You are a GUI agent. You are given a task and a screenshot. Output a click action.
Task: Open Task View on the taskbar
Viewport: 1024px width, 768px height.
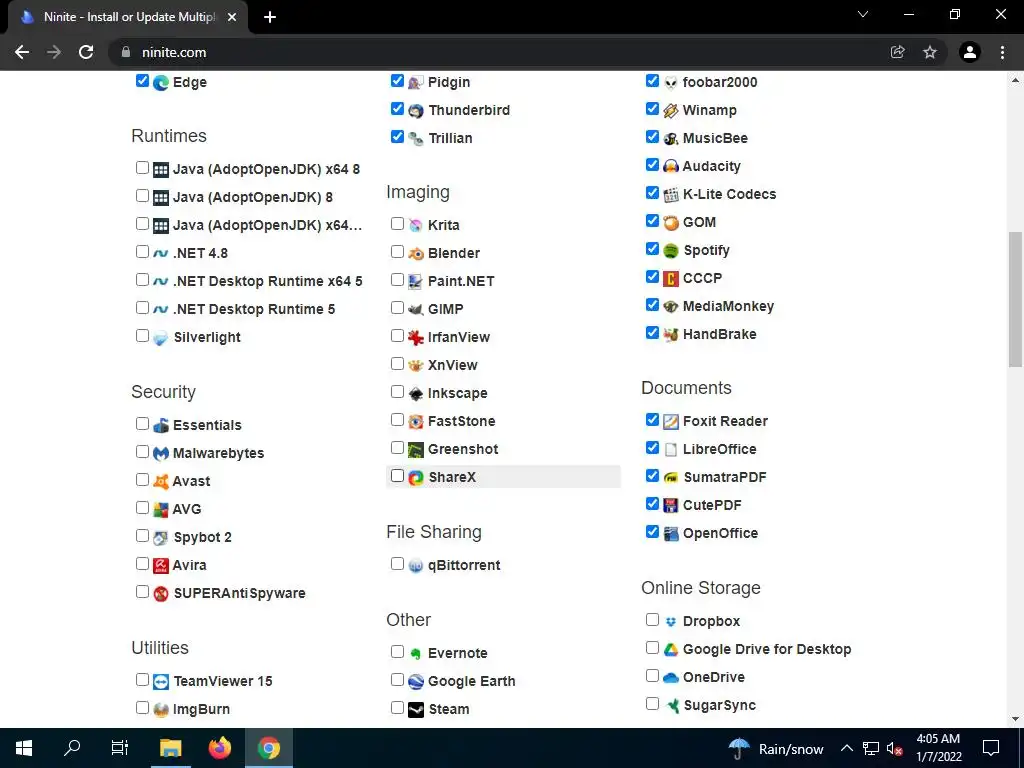coord(120,748)
